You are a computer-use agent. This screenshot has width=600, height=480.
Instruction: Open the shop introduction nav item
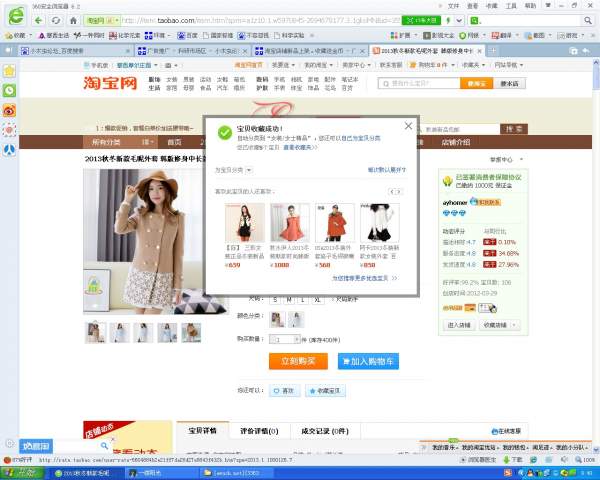coord(455,142)
